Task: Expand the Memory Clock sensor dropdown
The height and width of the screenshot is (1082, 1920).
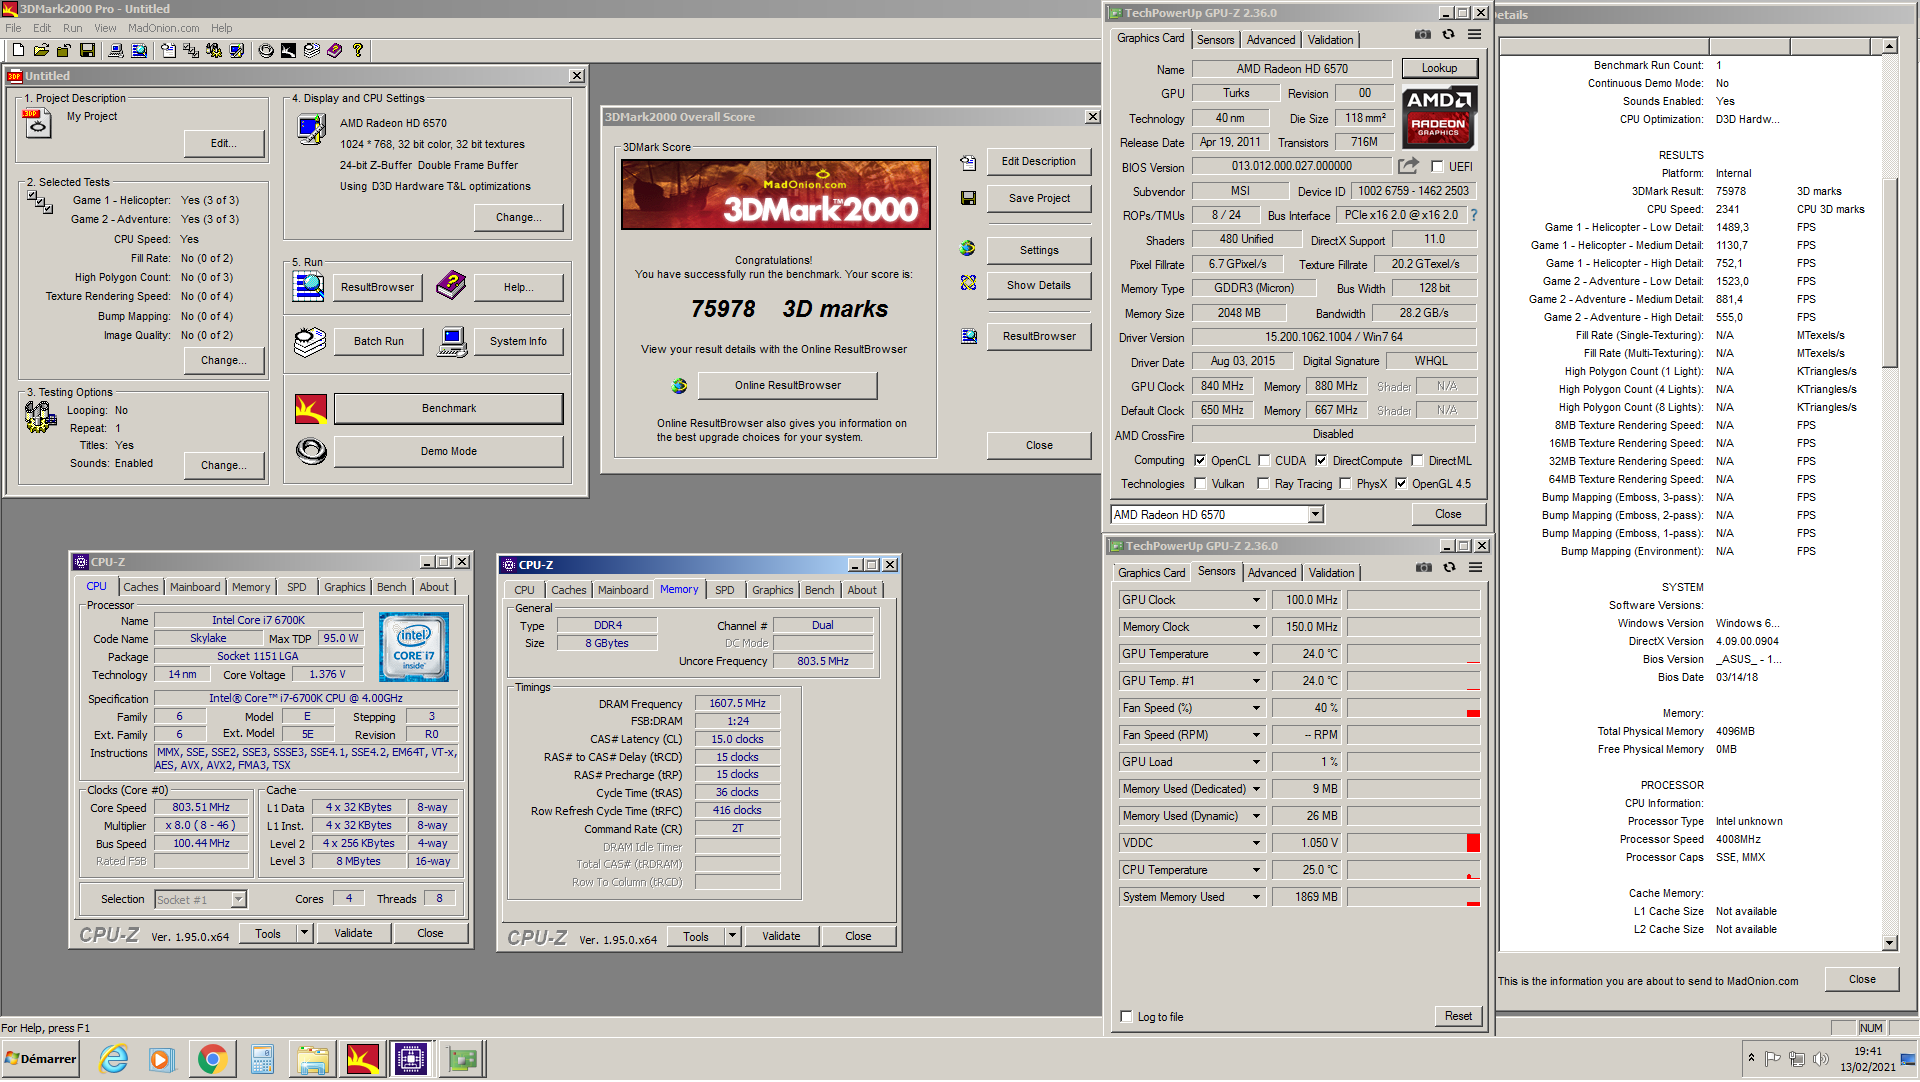Action: 1257,628
